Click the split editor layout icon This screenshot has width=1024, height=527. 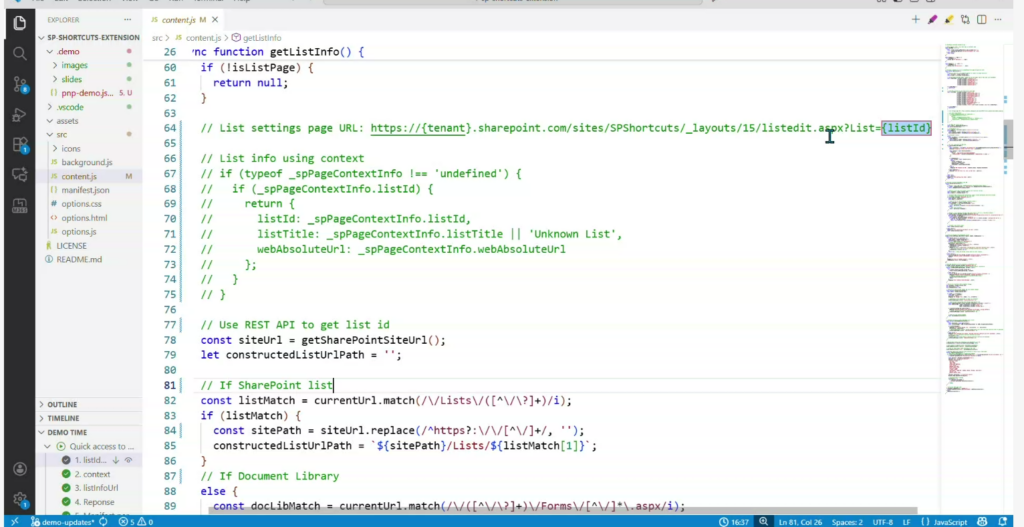(x=984, y=19)
